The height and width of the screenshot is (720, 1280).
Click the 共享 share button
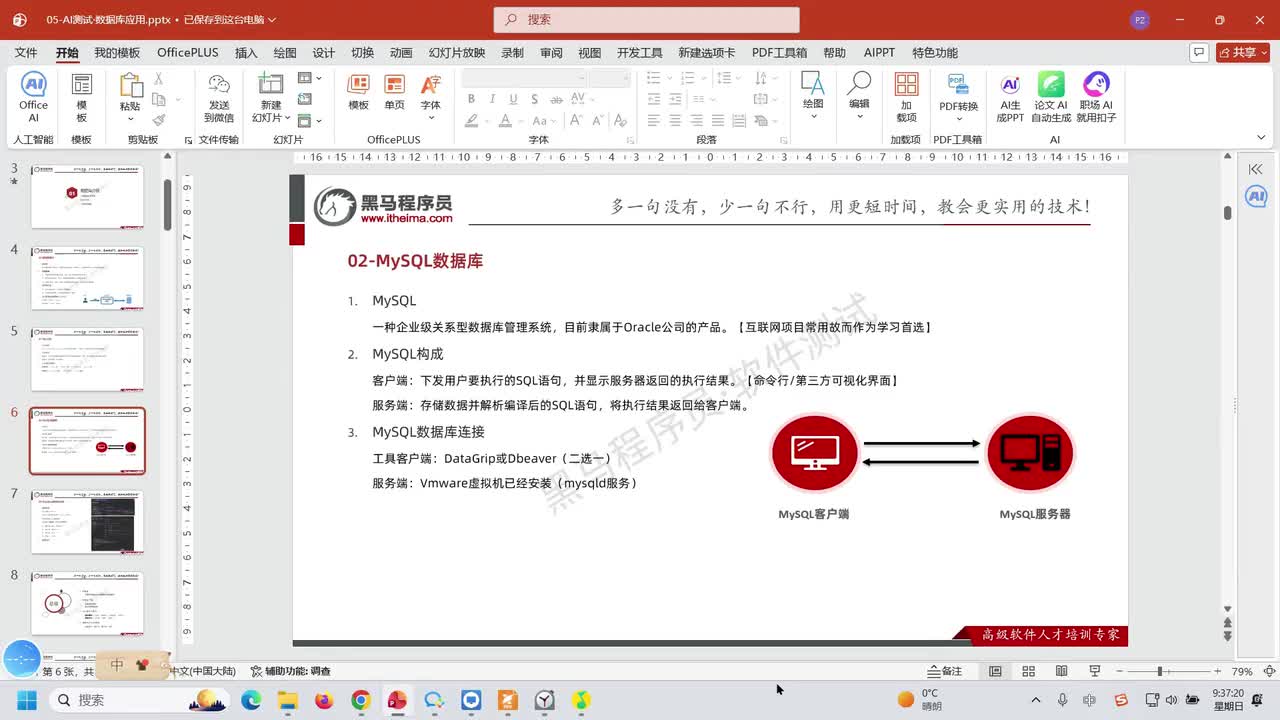[x=1243, y=52]
